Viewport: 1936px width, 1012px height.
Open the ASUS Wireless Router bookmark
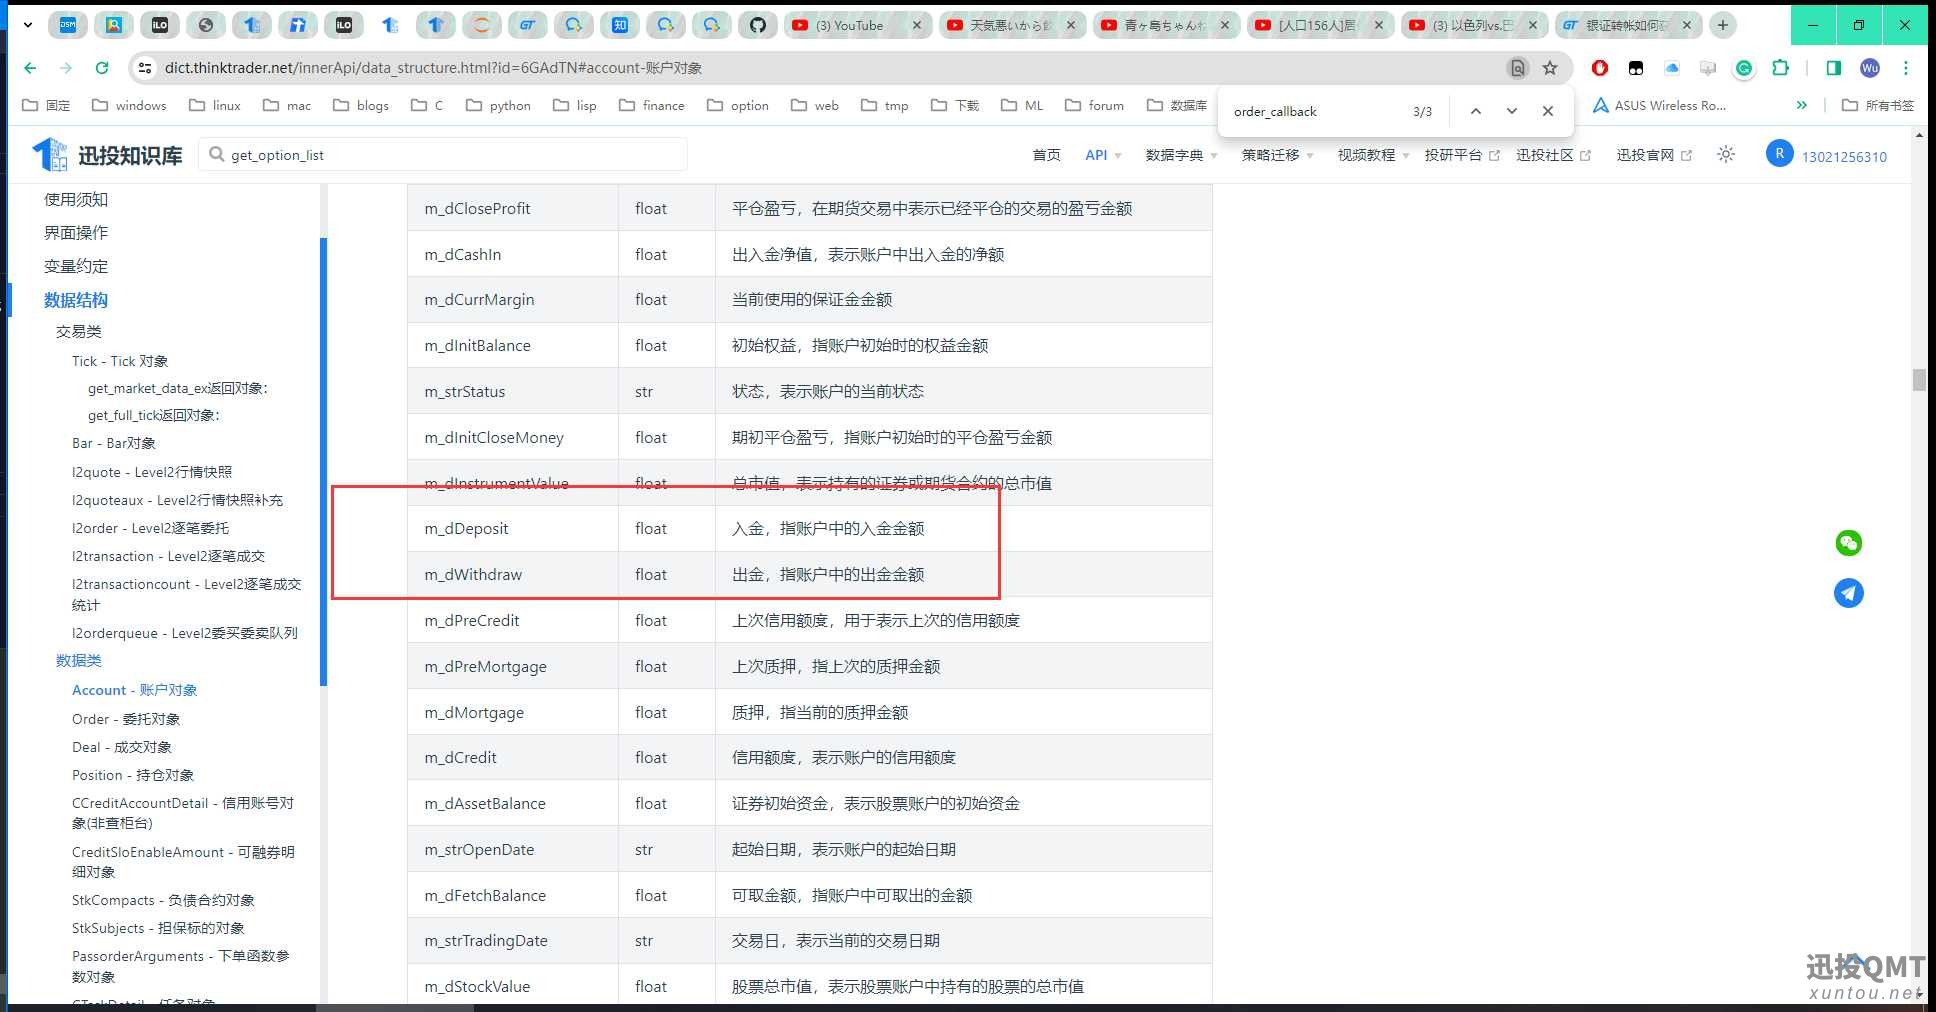pyautogui.click(x=1660, y=105)
